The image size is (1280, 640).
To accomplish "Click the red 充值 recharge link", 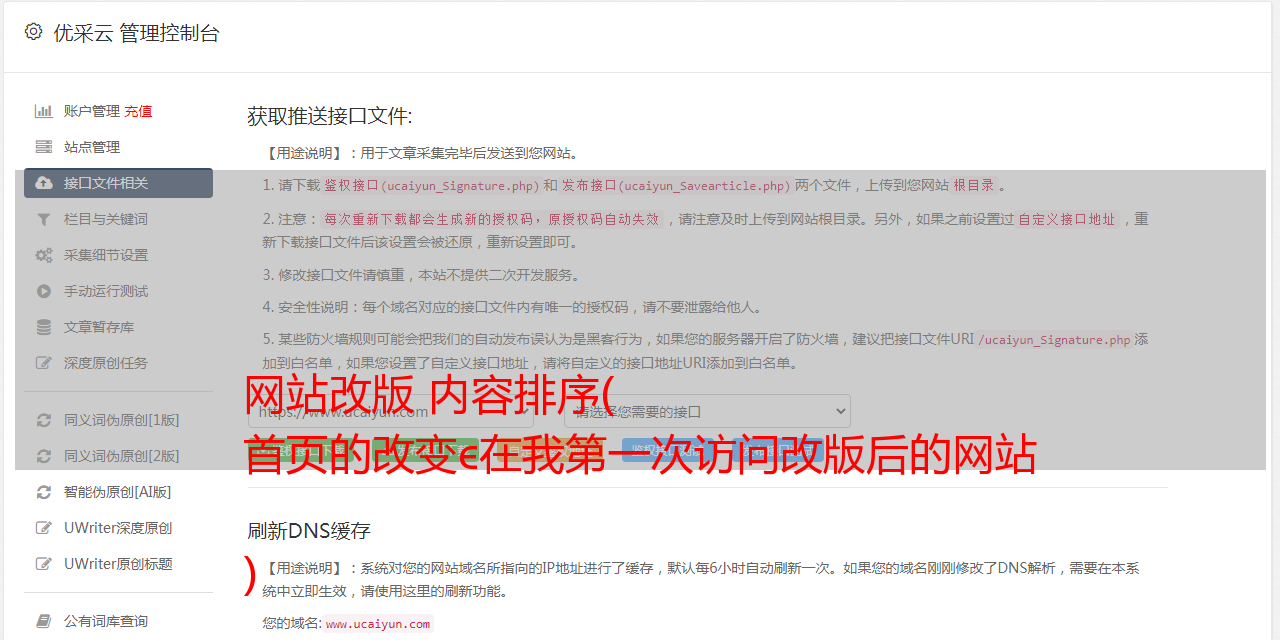I will pos(138,111).
